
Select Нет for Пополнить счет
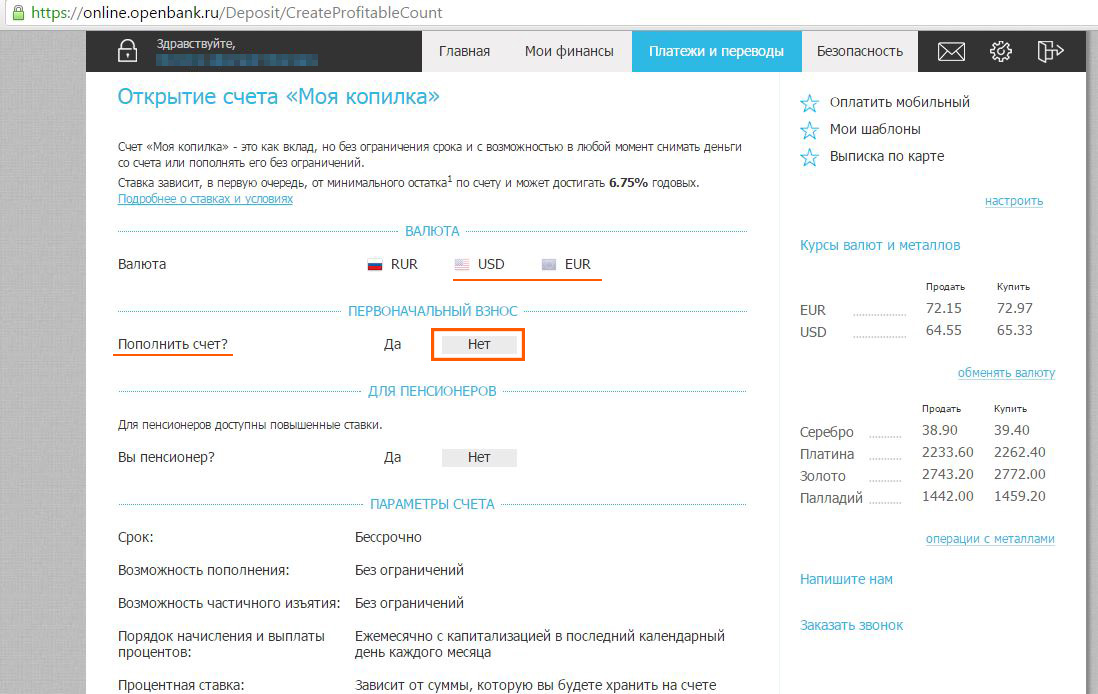click(x=479, y=344)
